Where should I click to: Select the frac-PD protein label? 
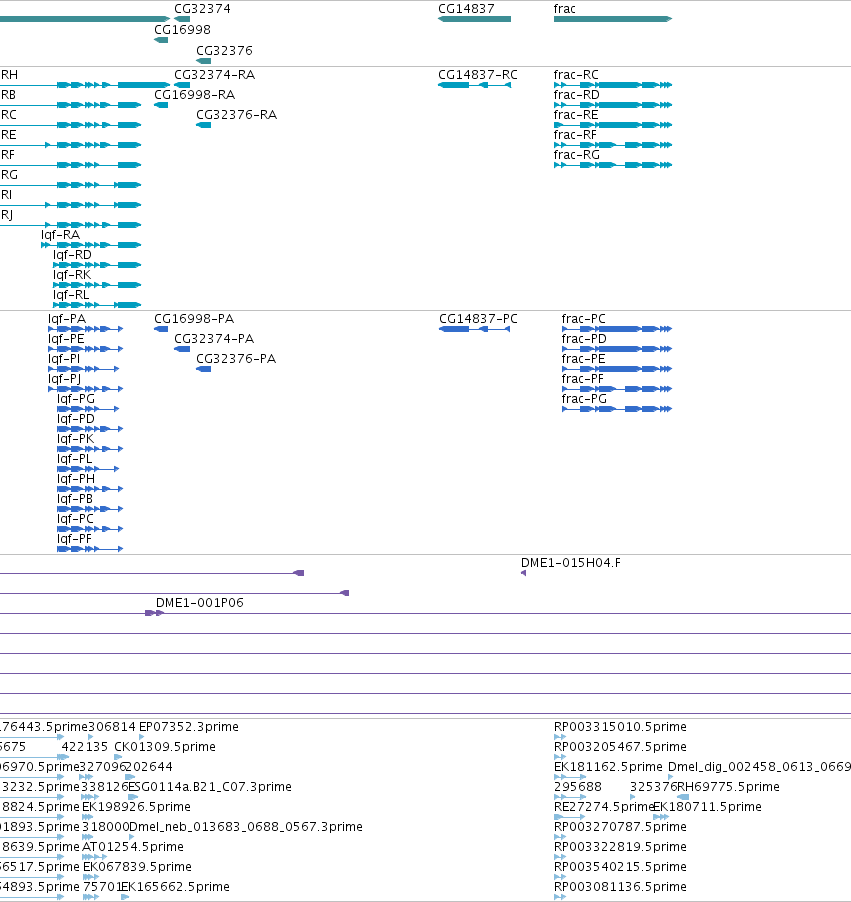click(x=584, y=339)
